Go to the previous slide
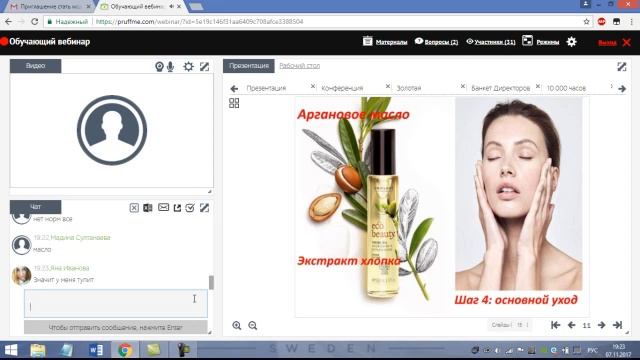This screenshot has width=640, height=360. tap(571, 325)
